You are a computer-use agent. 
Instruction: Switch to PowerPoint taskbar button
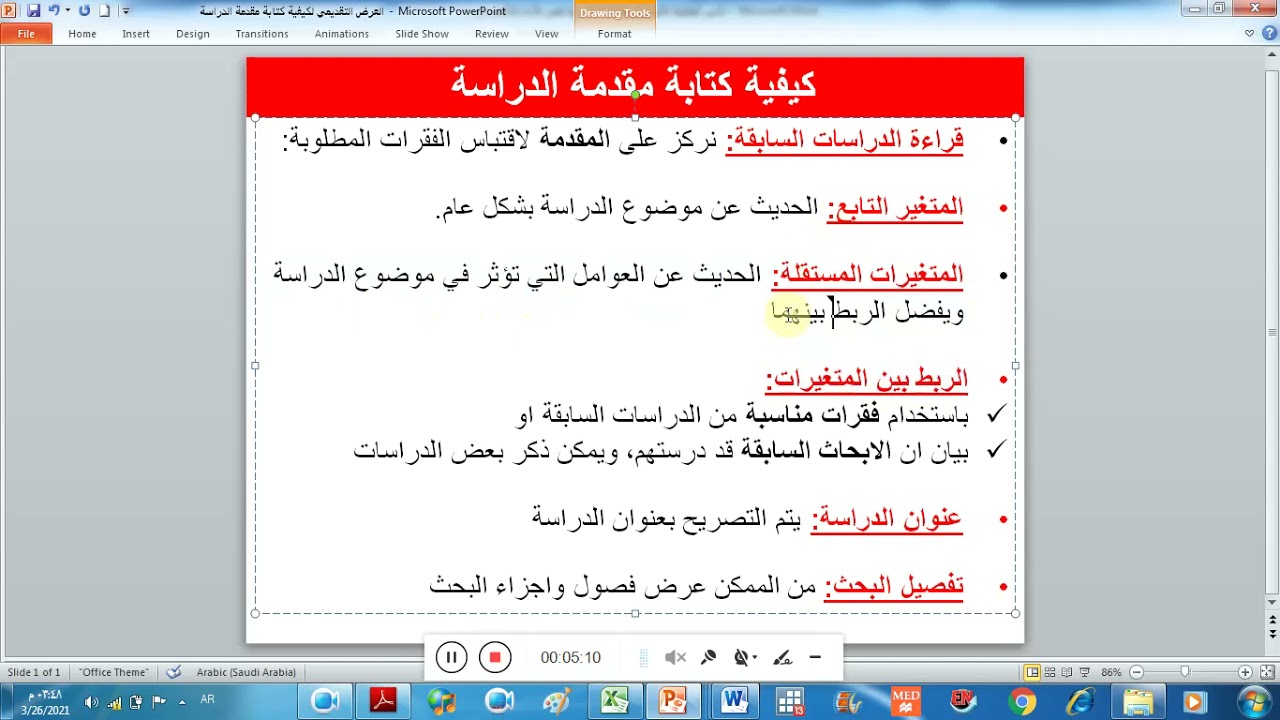(674, 702)
